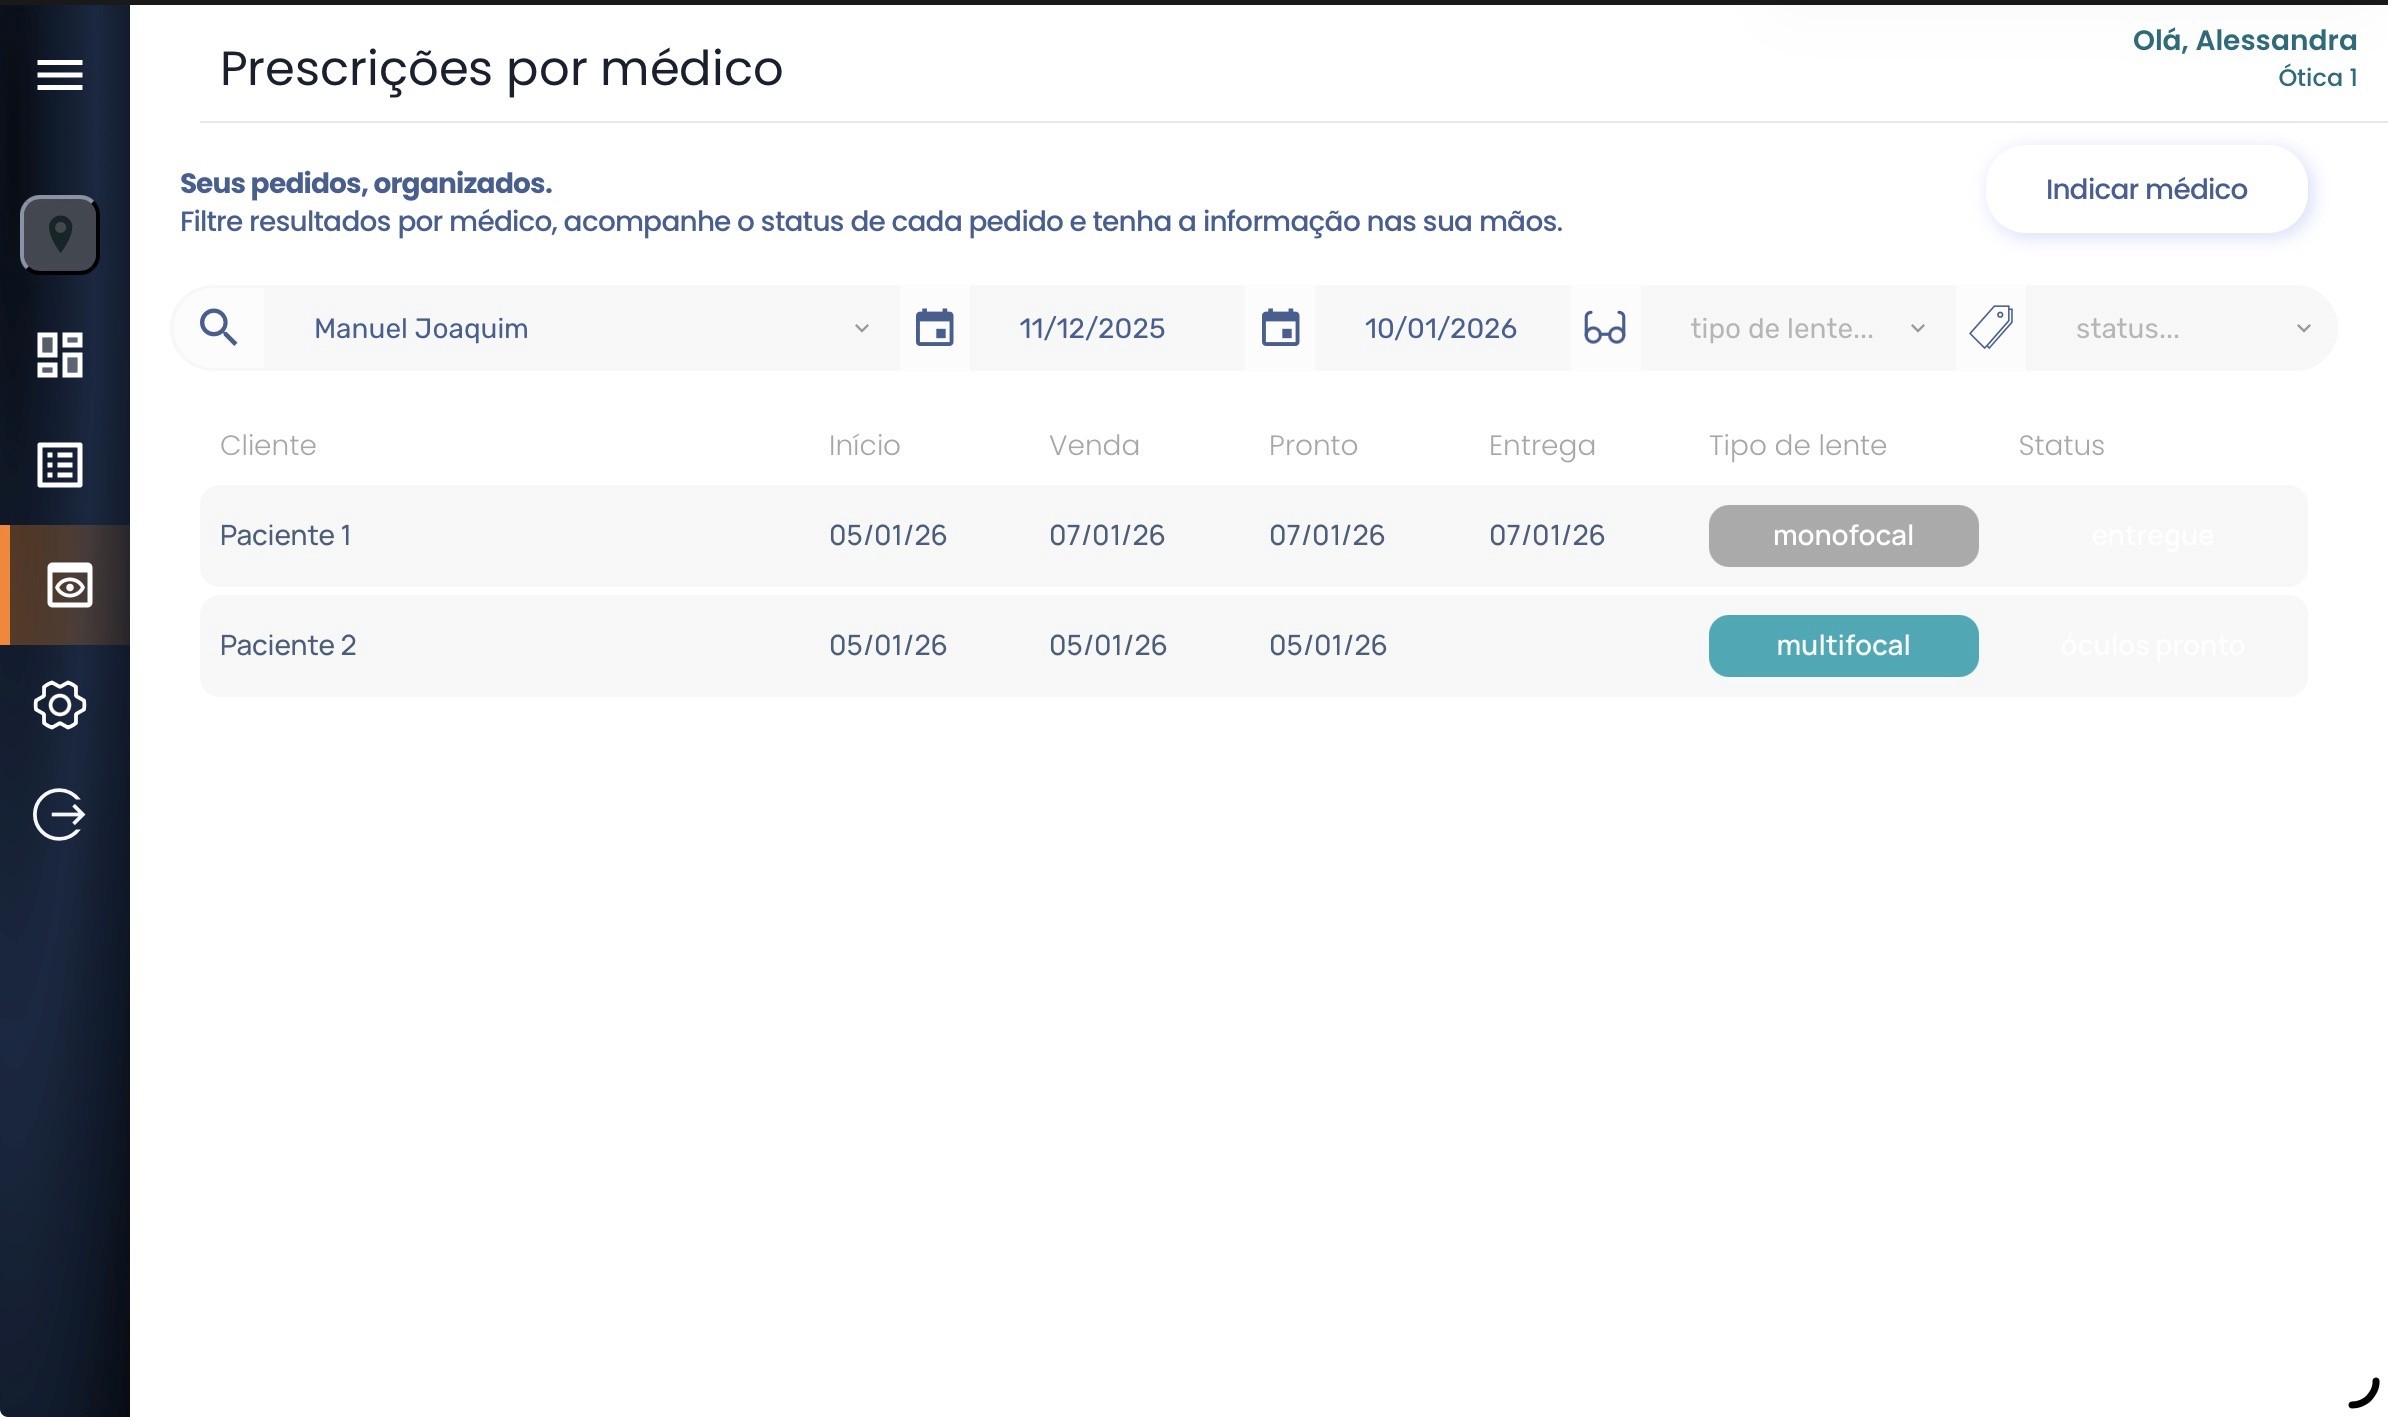Open the list view sidebar icon

[x=60, y=465]
